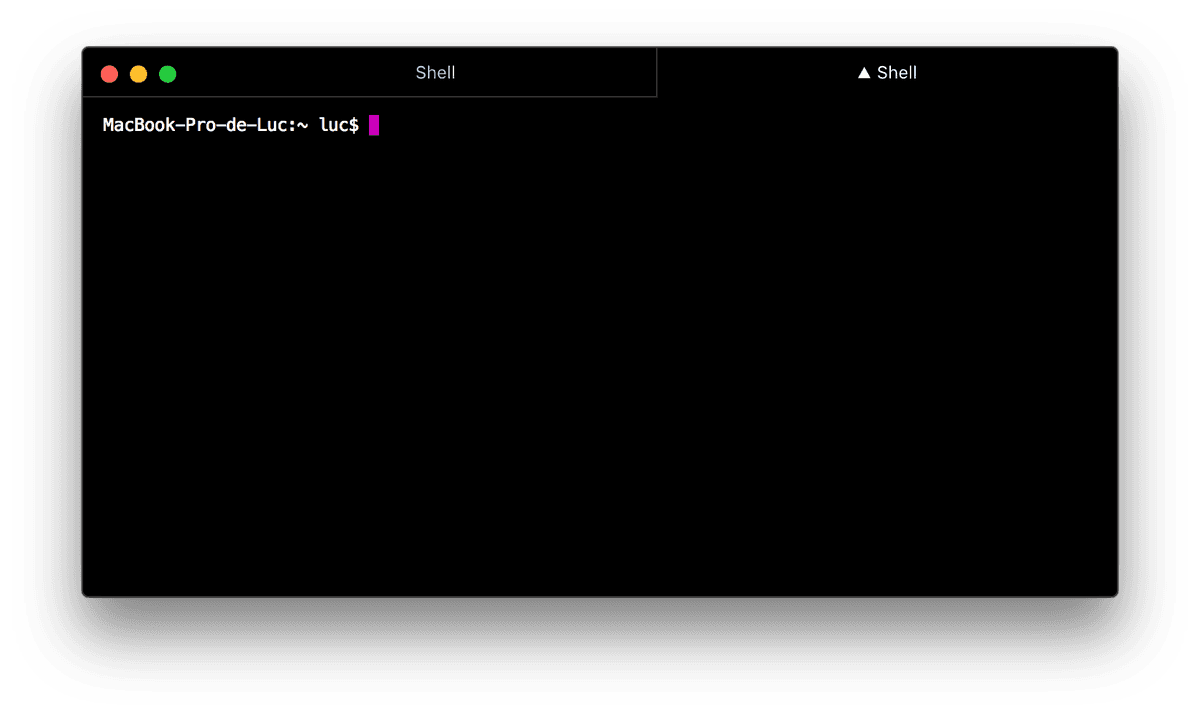1200x714 pixels.
Task: Click the yellow minimize button
Action: tap(138, 73)
